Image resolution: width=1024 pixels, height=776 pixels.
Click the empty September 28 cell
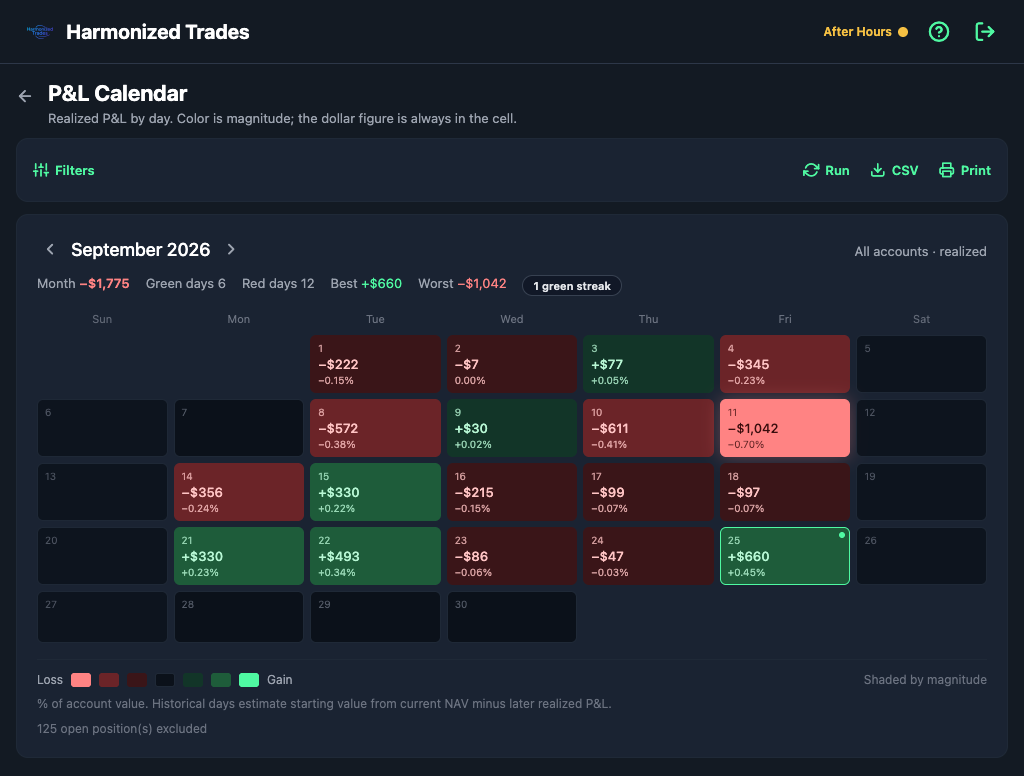tap(239, 617)
